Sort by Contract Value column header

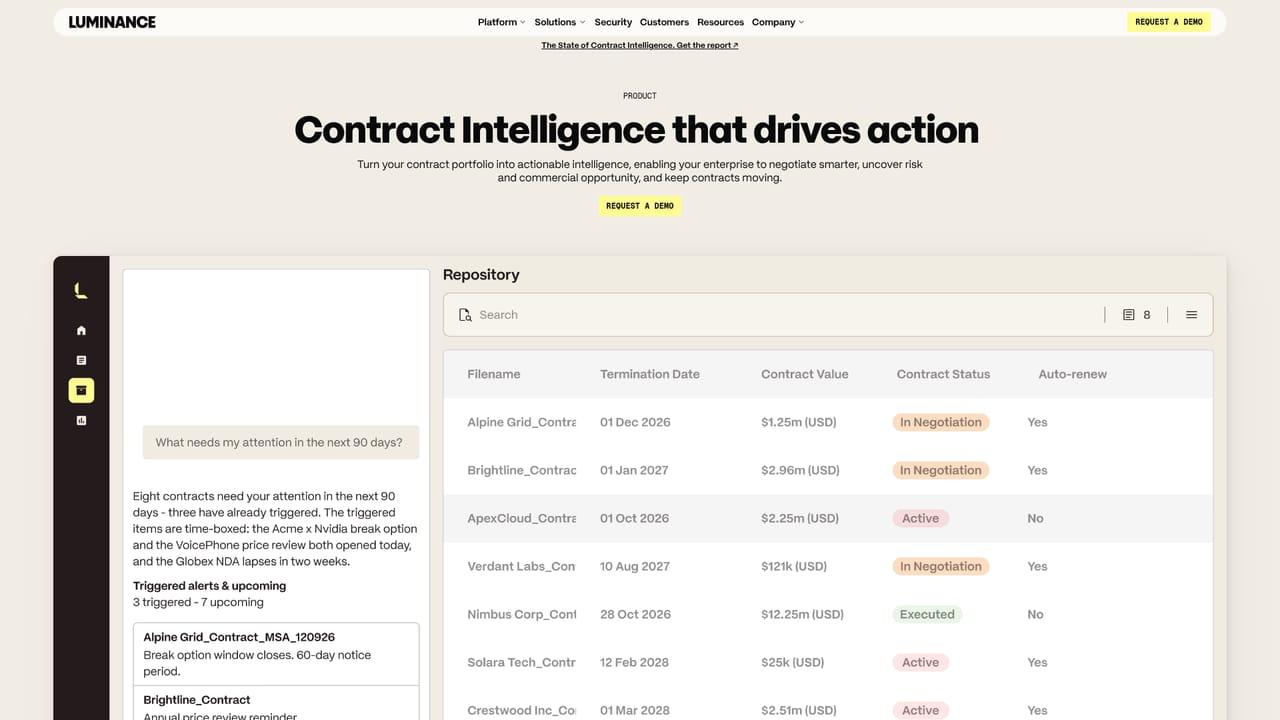[x=805, y=374]
